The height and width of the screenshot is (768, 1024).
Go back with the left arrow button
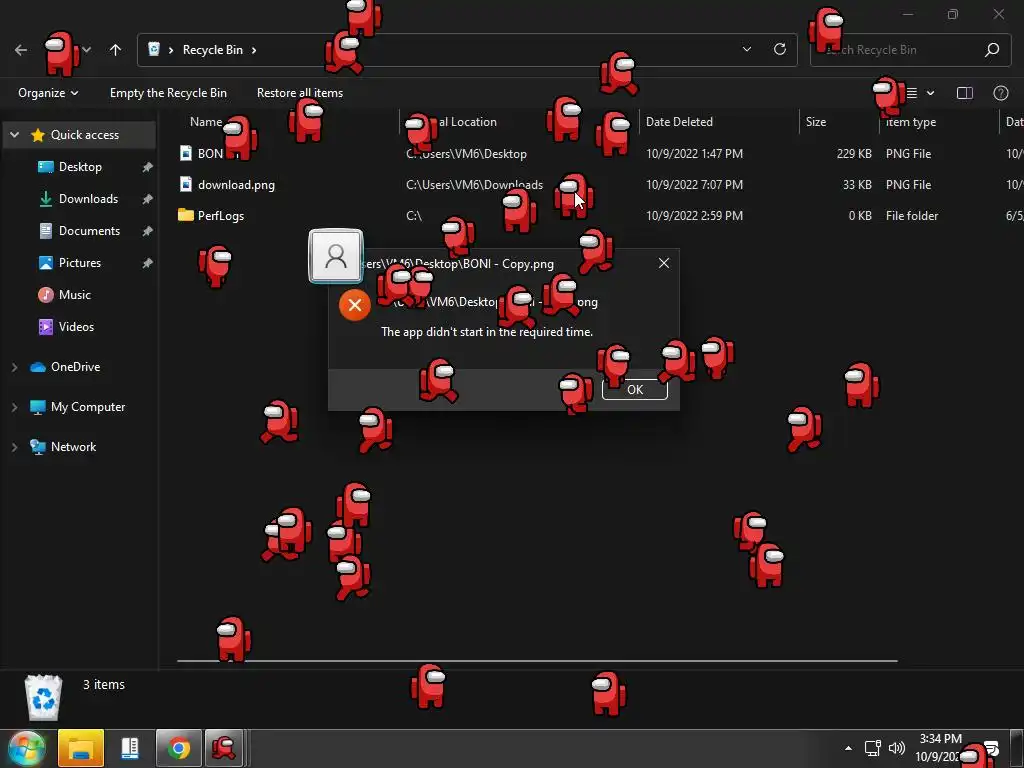[x=21, y=50]
